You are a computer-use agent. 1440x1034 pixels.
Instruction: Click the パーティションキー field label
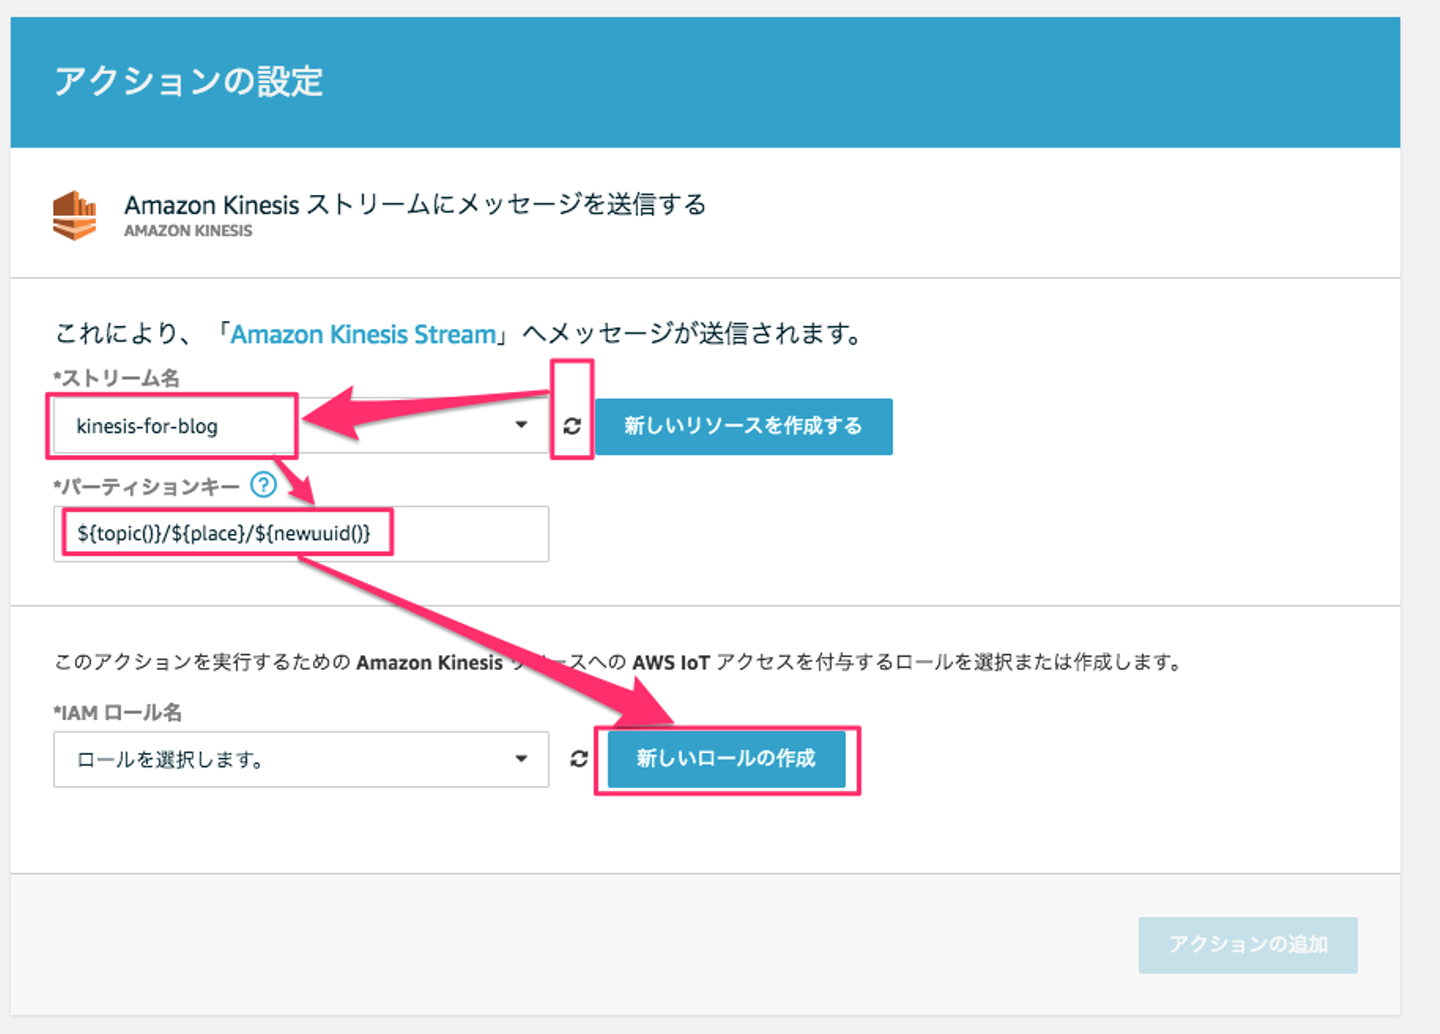coord(147,487)
